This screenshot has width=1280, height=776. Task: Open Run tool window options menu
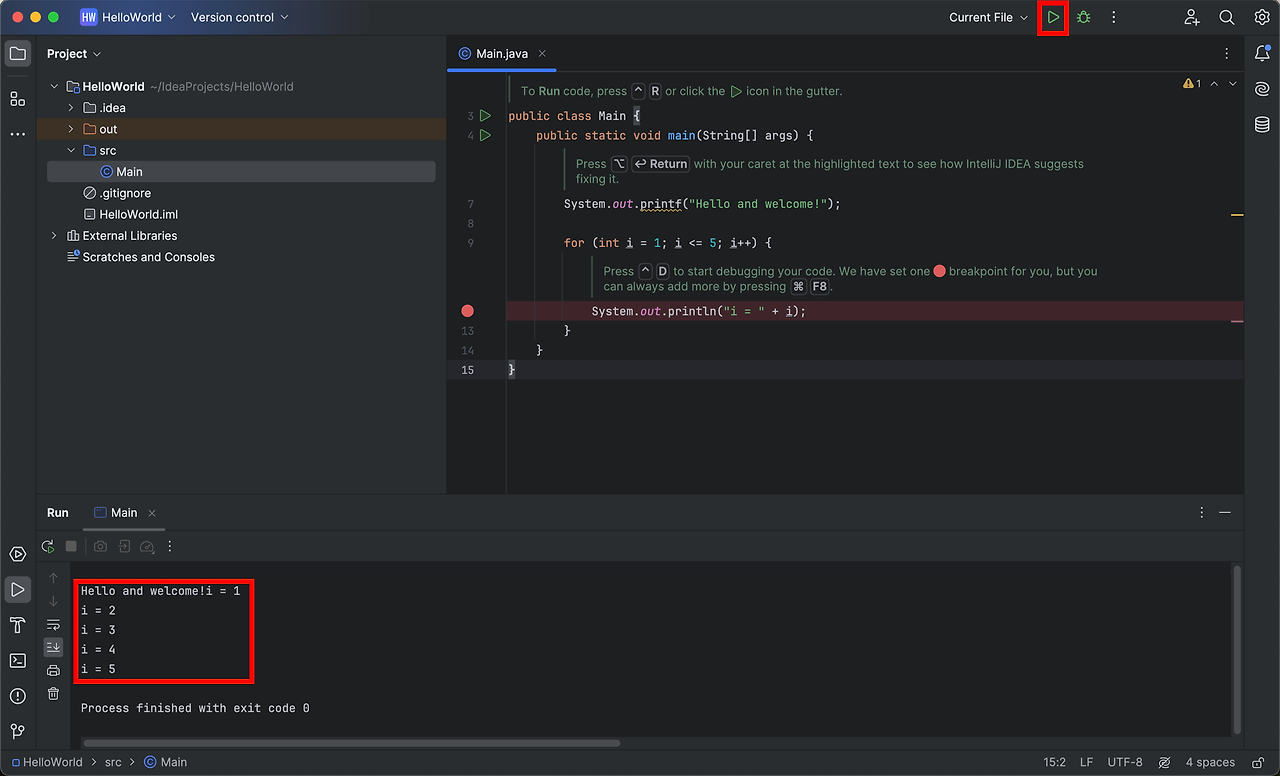tap(1201, 512)
